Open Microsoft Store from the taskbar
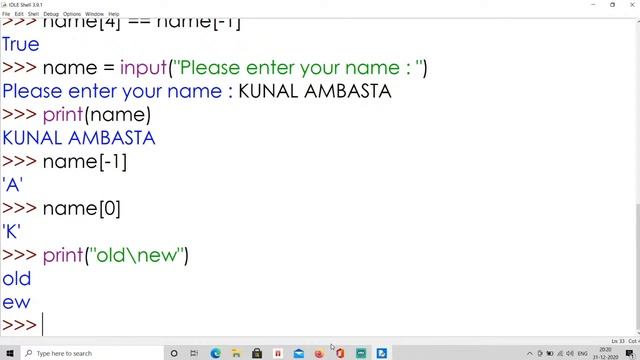 [x=257, y=353]
